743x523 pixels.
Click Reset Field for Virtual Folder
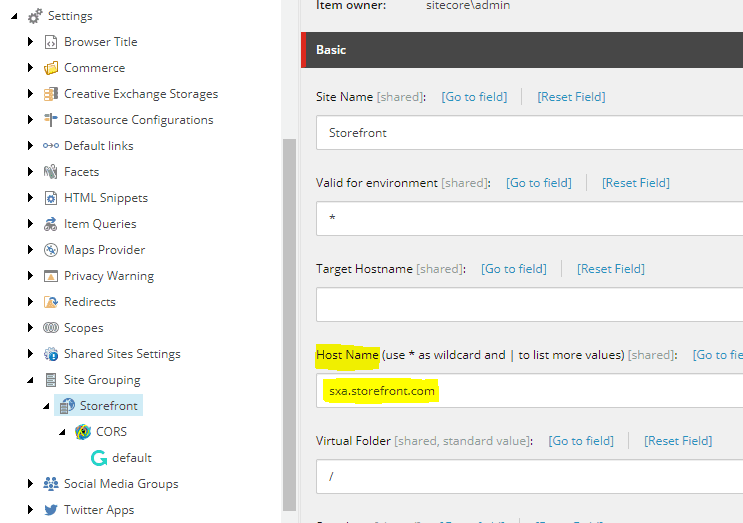click(x=678, y=441)
